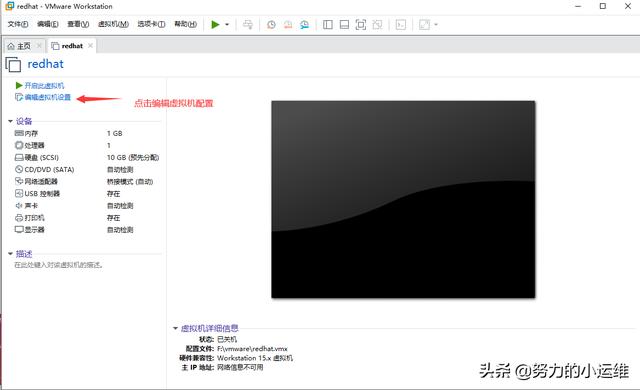
Task: Close the redhat tab
Action: pyautogui.click(x=90, y=46)
